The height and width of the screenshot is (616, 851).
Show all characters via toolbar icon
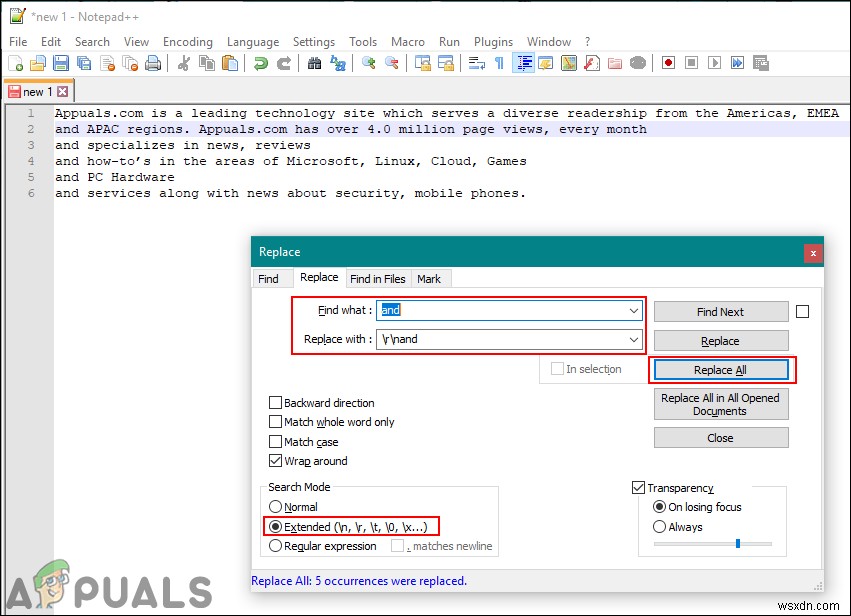tap(497, 63)
